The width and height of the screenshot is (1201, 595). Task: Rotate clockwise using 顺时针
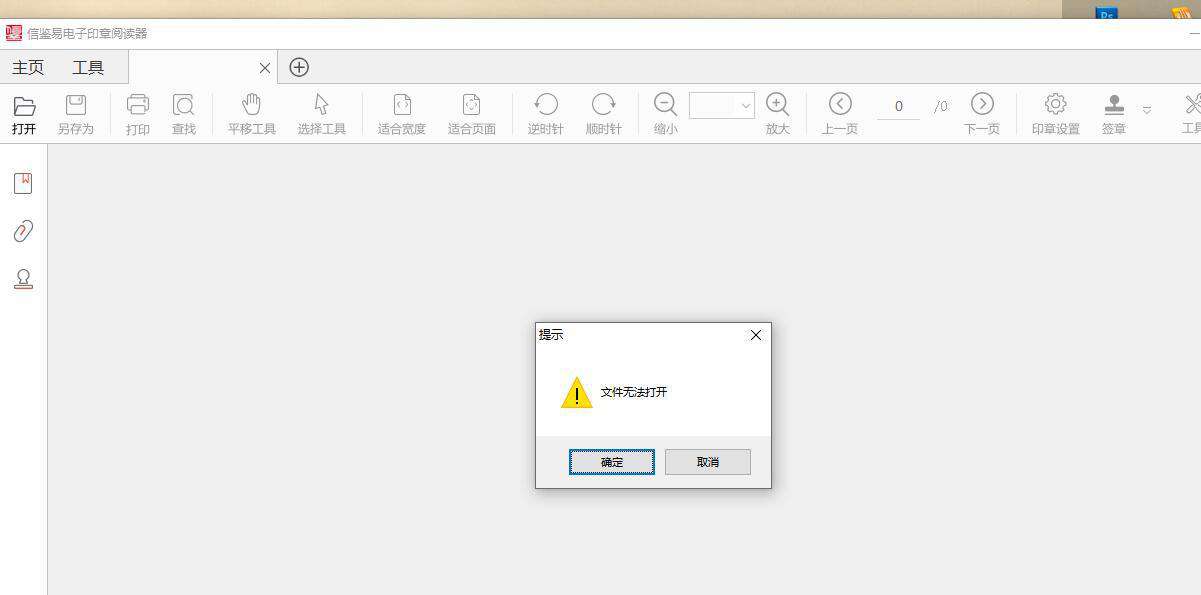pos(603,114)
